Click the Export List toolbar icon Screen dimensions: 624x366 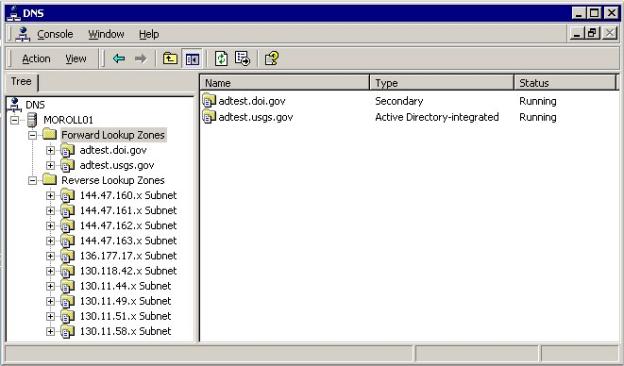tap(242, 58)
